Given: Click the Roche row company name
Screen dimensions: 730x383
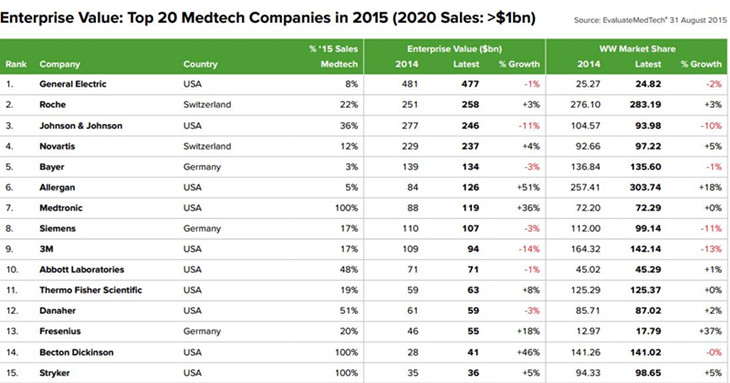Looking at the screenshot, I should [52, 105].
